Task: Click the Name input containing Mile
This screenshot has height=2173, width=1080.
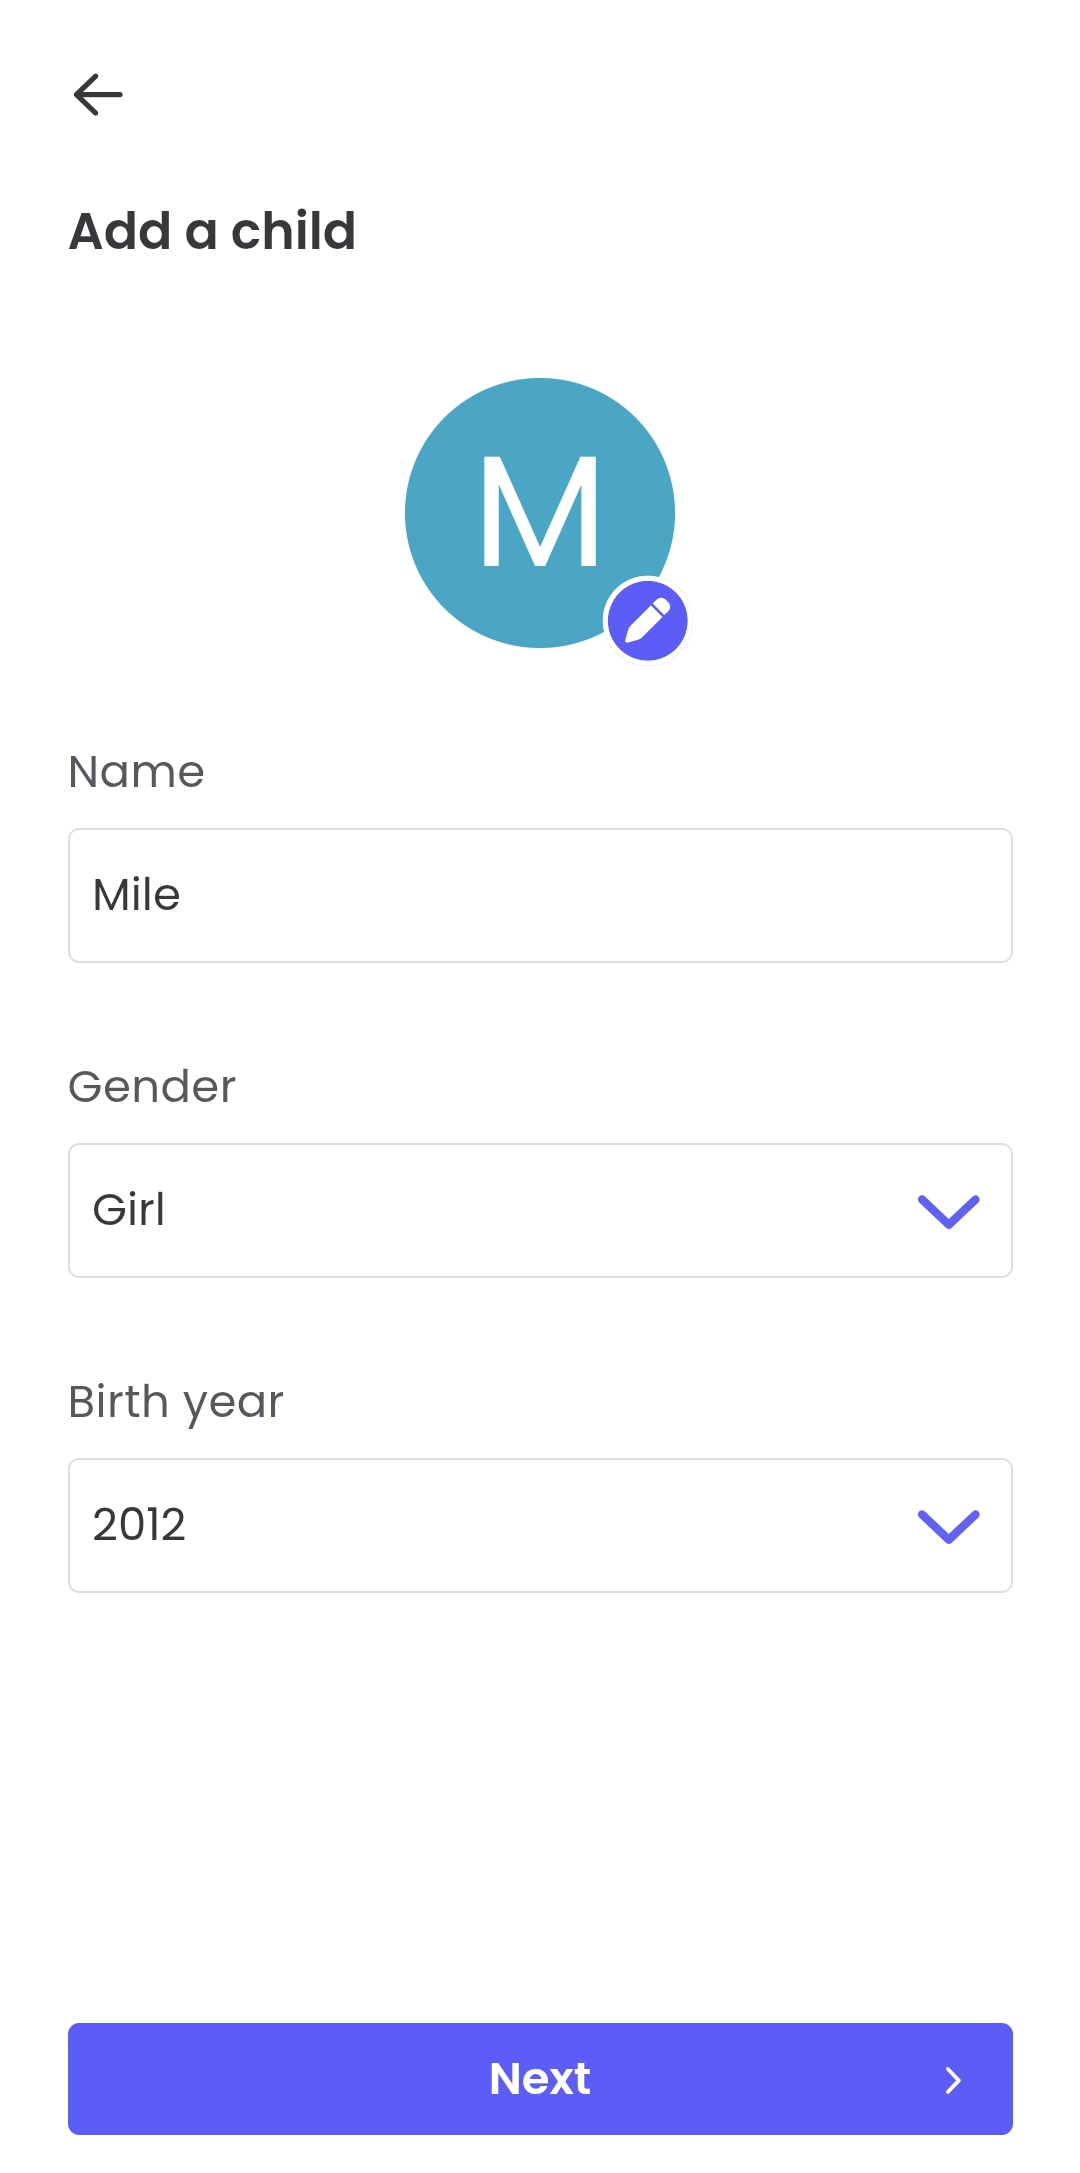Action: [540, 895]
